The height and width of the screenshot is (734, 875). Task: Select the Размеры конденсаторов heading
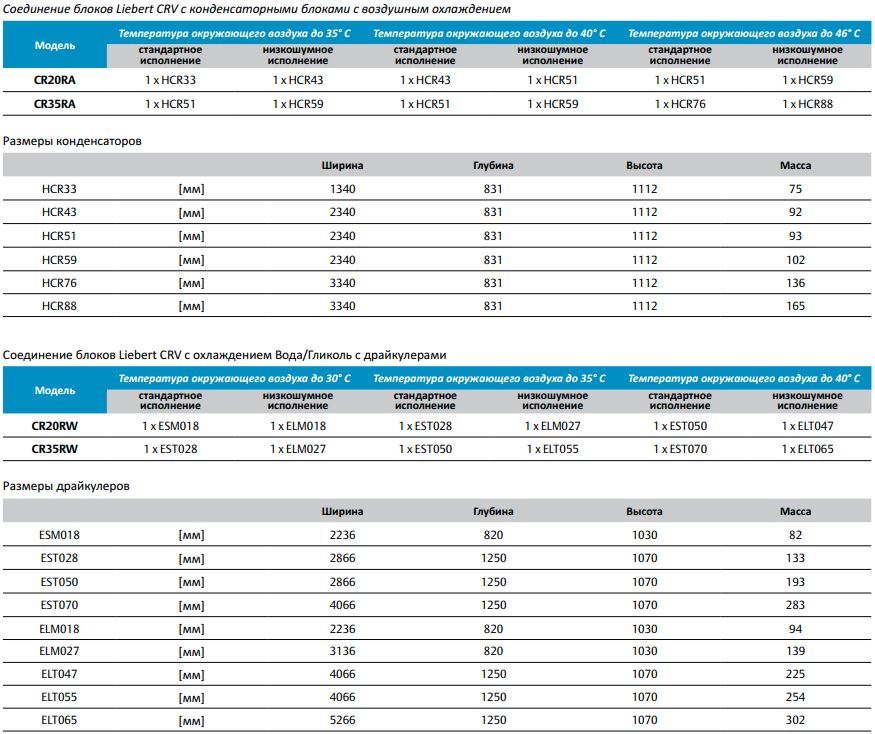[72, 141]
